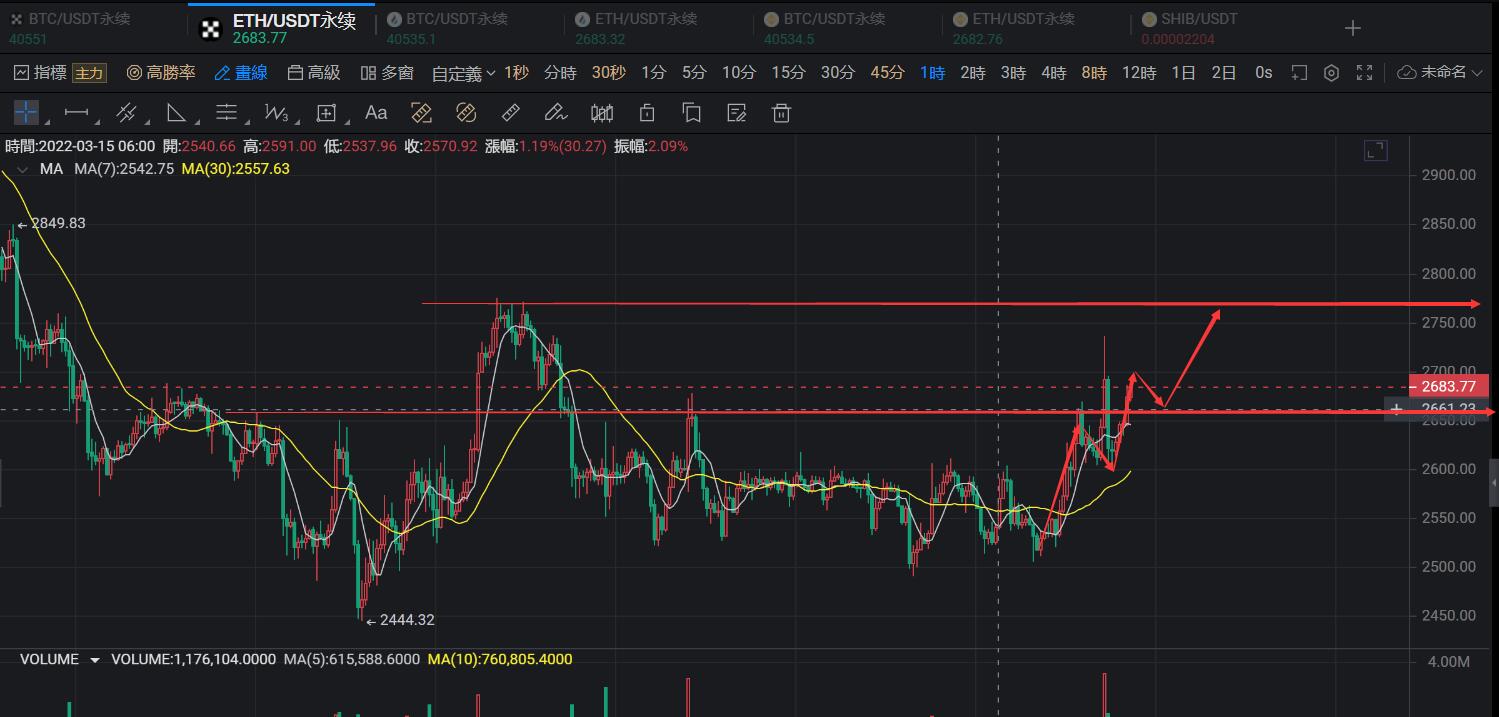1499x717 pixels.
Task: Open the 未命名 layout dropdown
Action: point(1442,72)
